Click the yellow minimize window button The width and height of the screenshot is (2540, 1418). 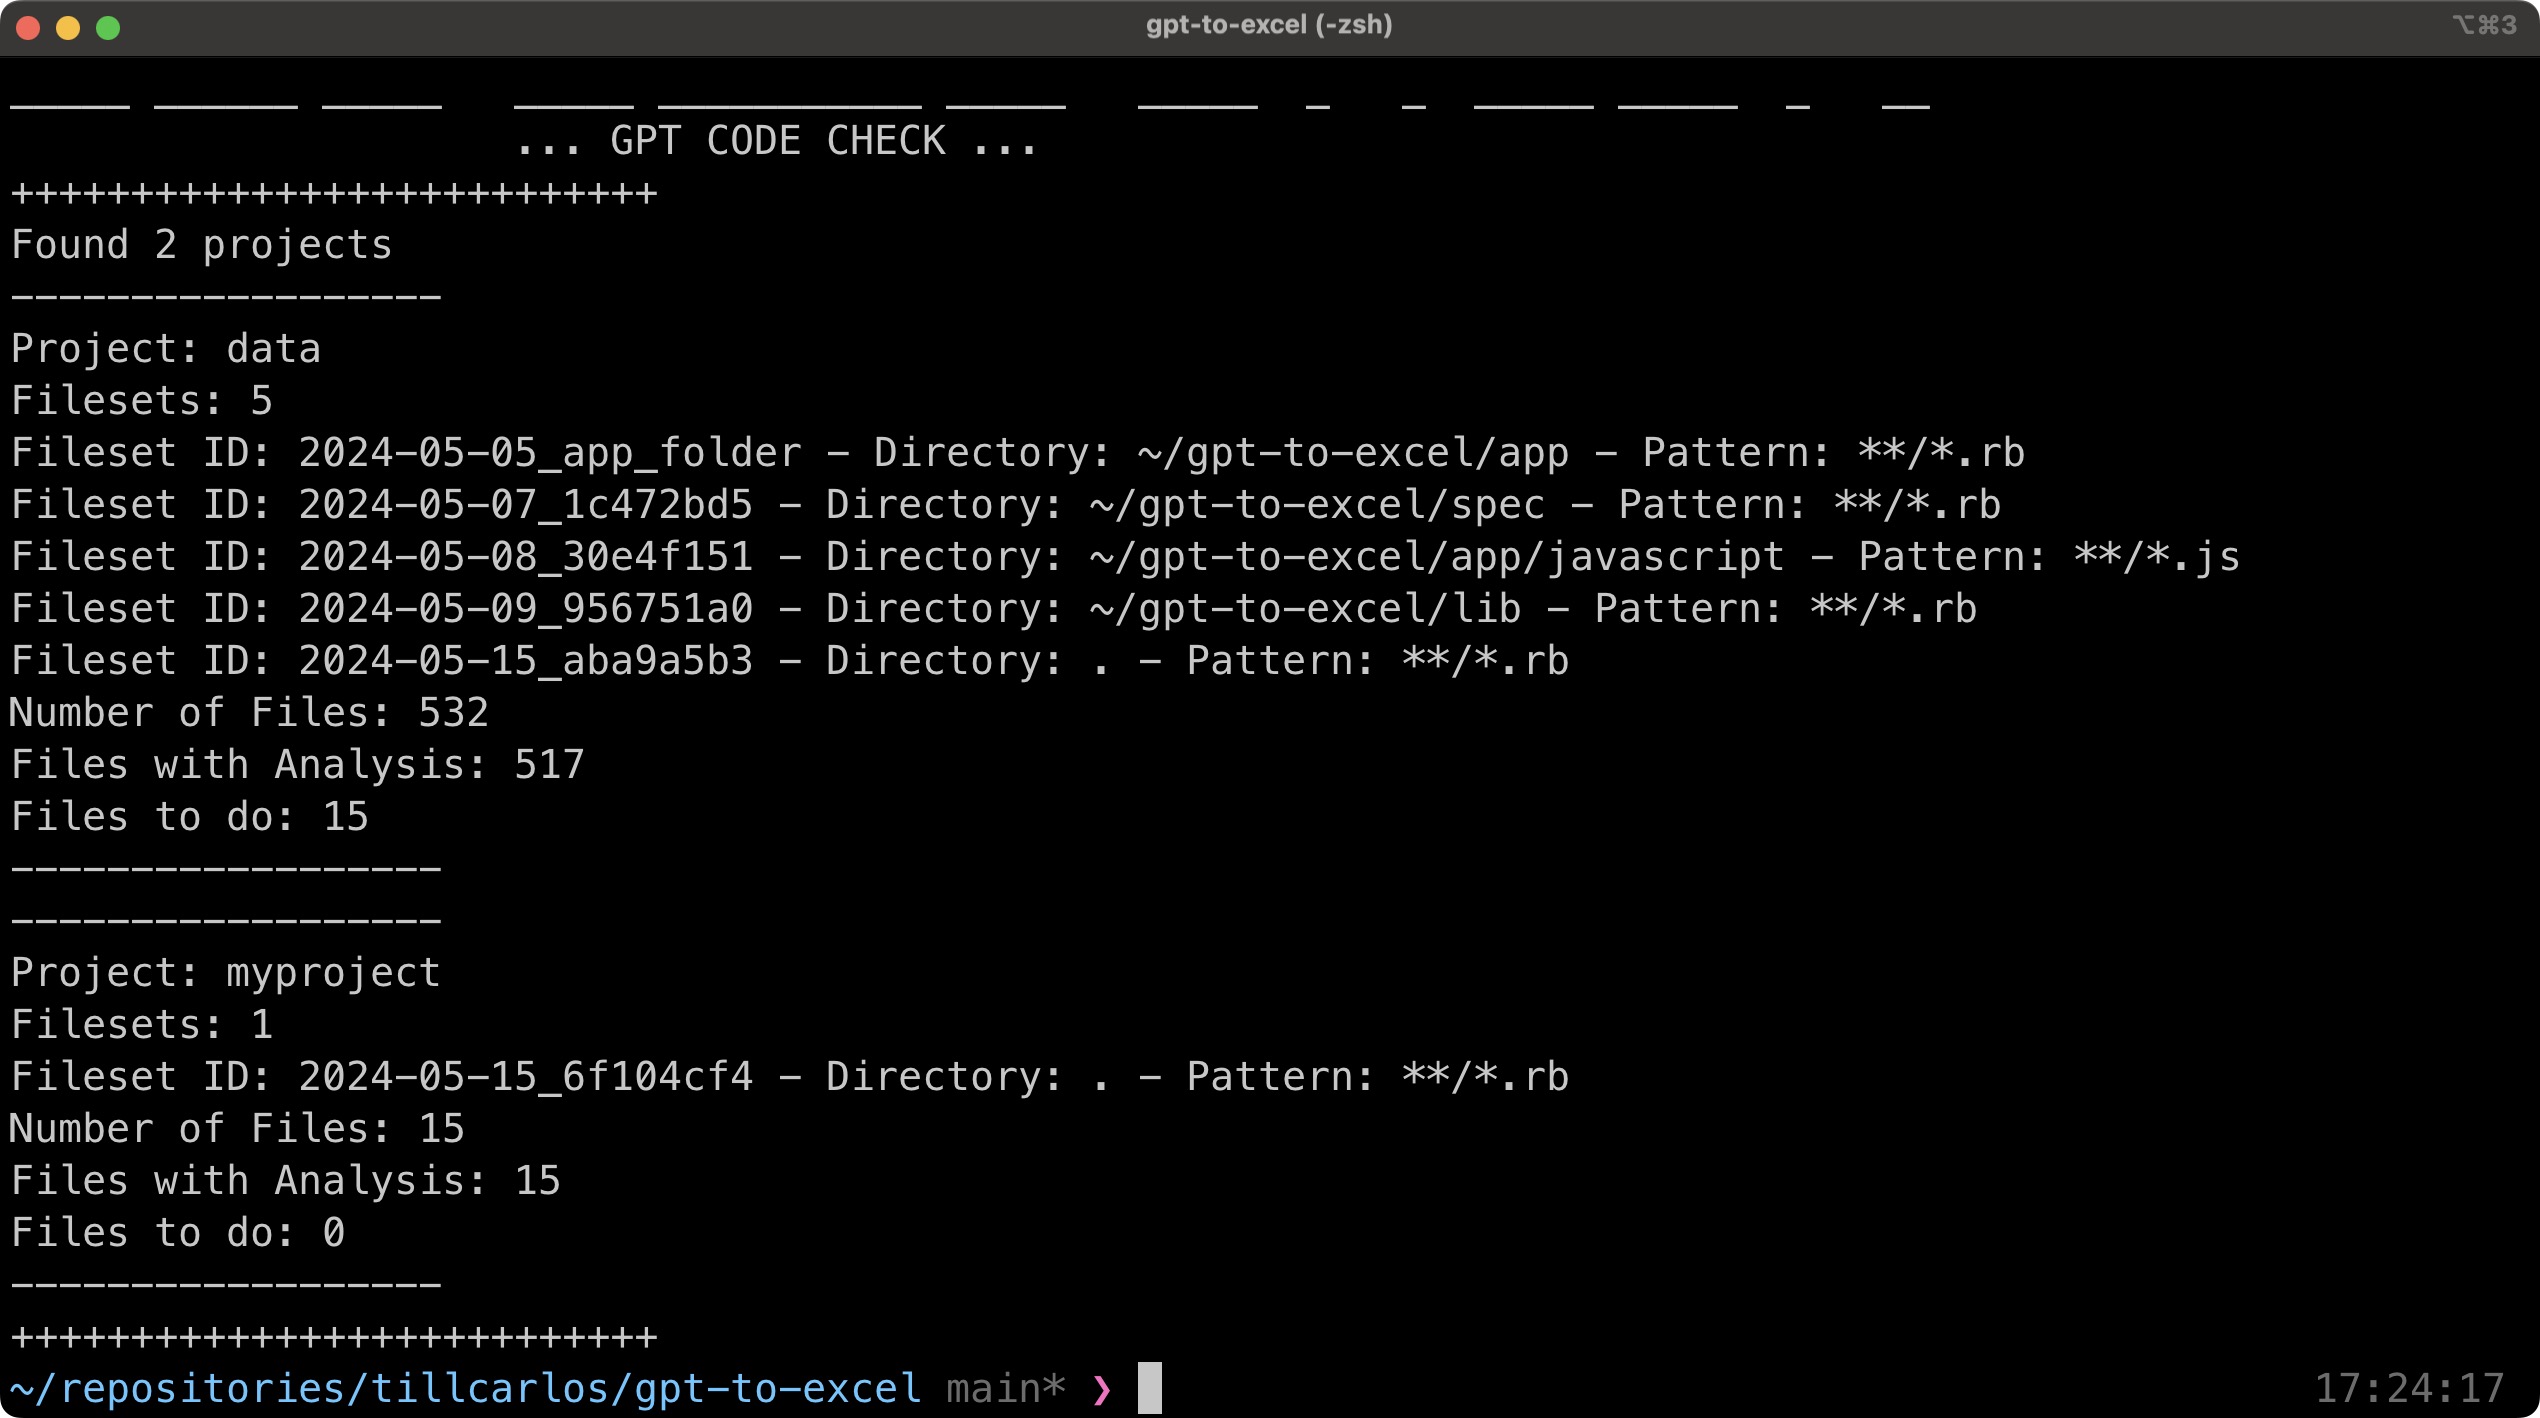pos(68,28)
